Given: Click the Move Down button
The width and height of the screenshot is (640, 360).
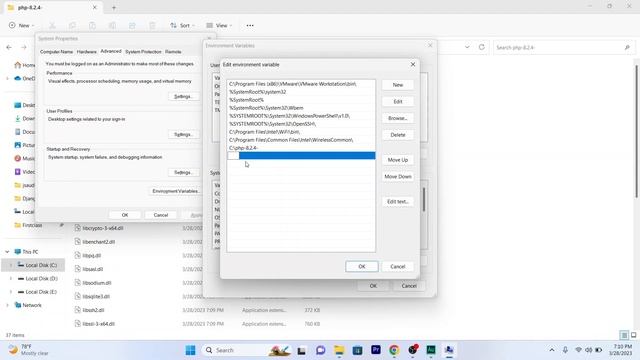Looking at the screenshot, I should click(x=398, y=177).
